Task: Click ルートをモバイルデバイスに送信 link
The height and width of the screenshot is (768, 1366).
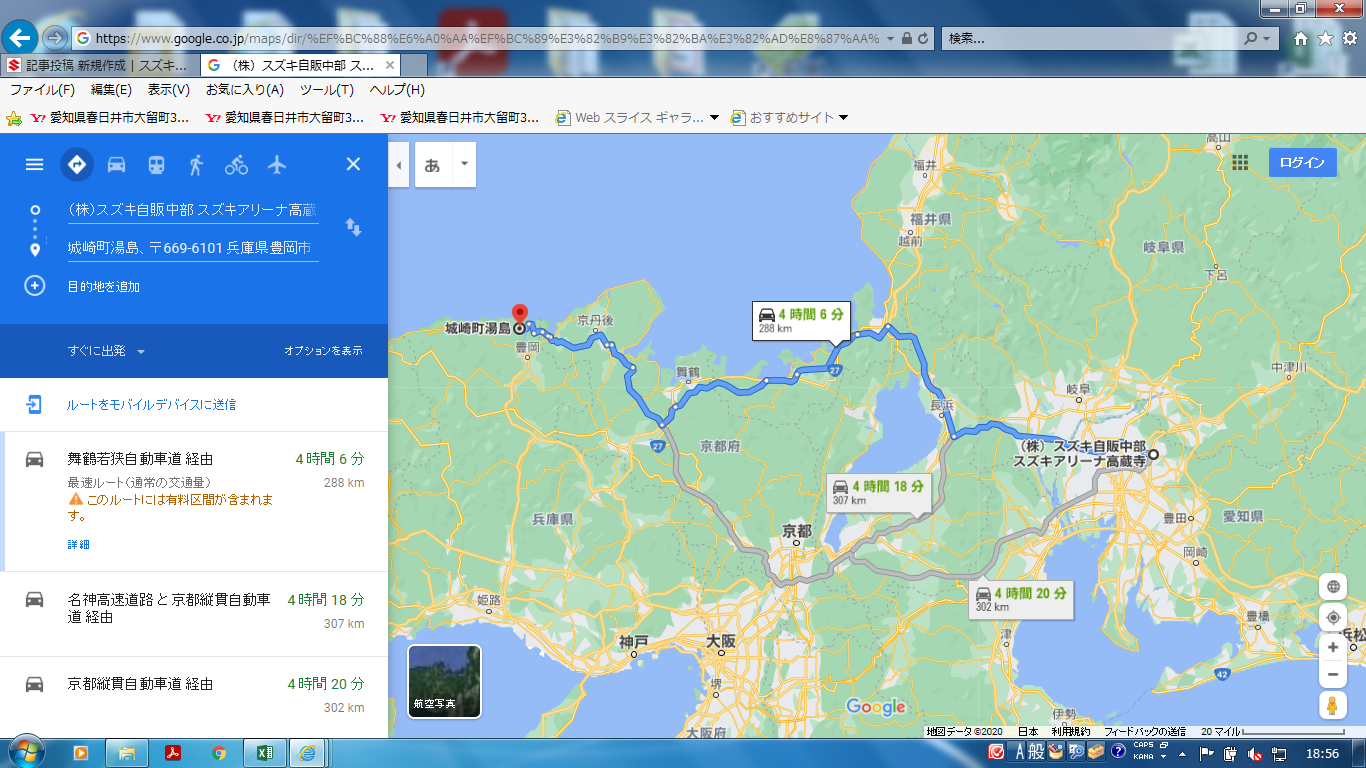Action: tap(151, 405)
